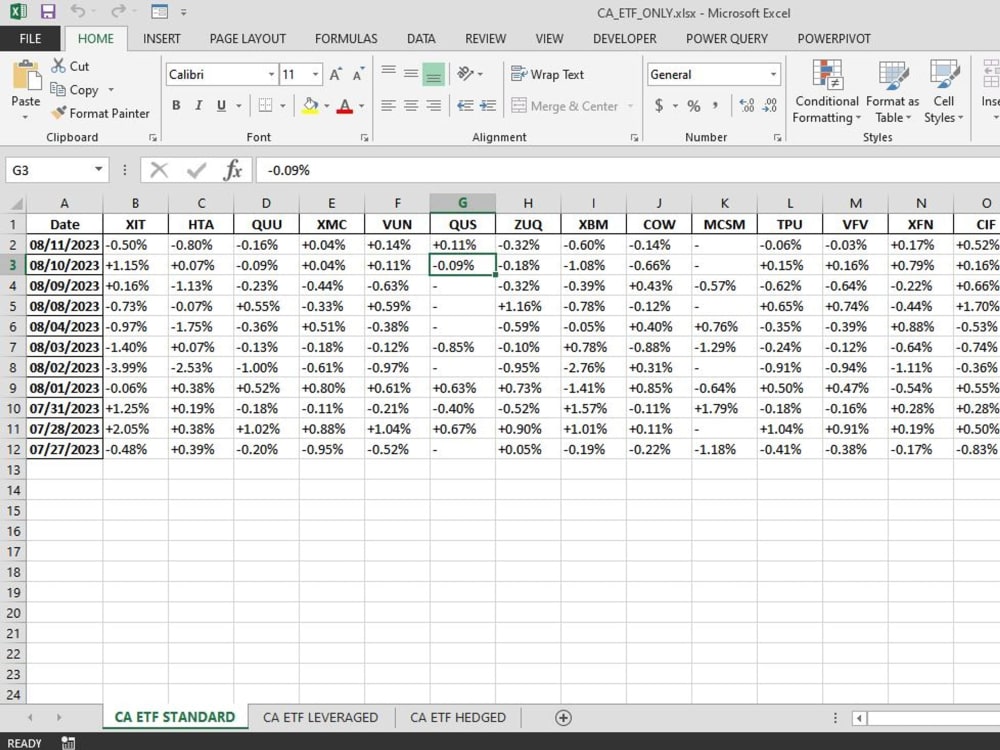This screenshot has height=750, width=1000.
Task: Select the cell showing -3.99%
Action: point(135,367)
